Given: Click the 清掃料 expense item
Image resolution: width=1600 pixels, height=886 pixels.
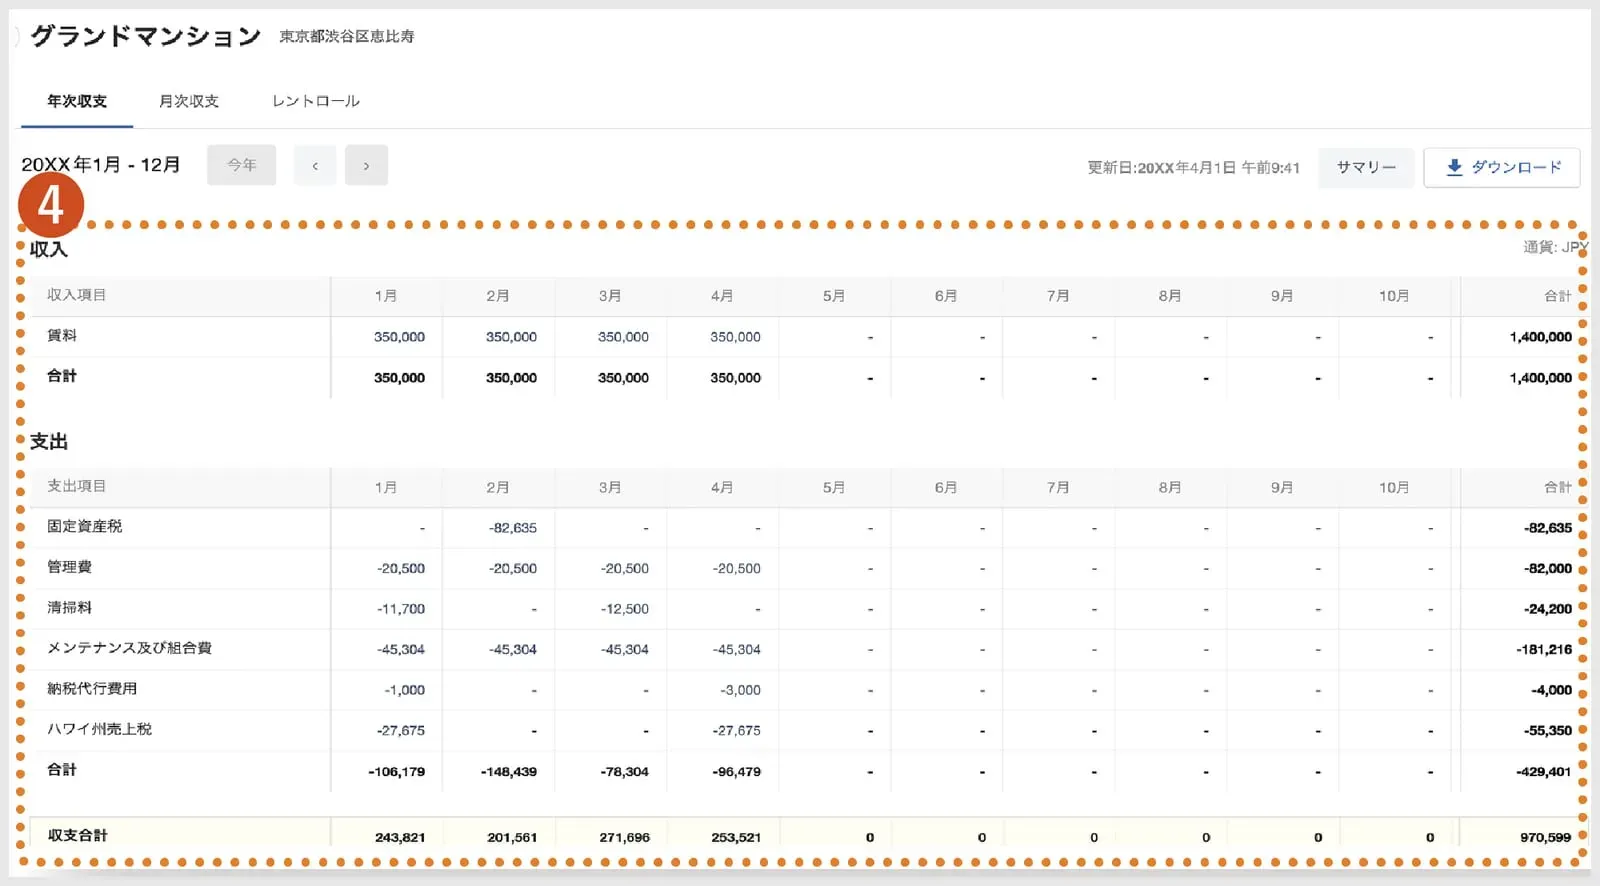Looking at the screenshot, I should tap(69, 607).
